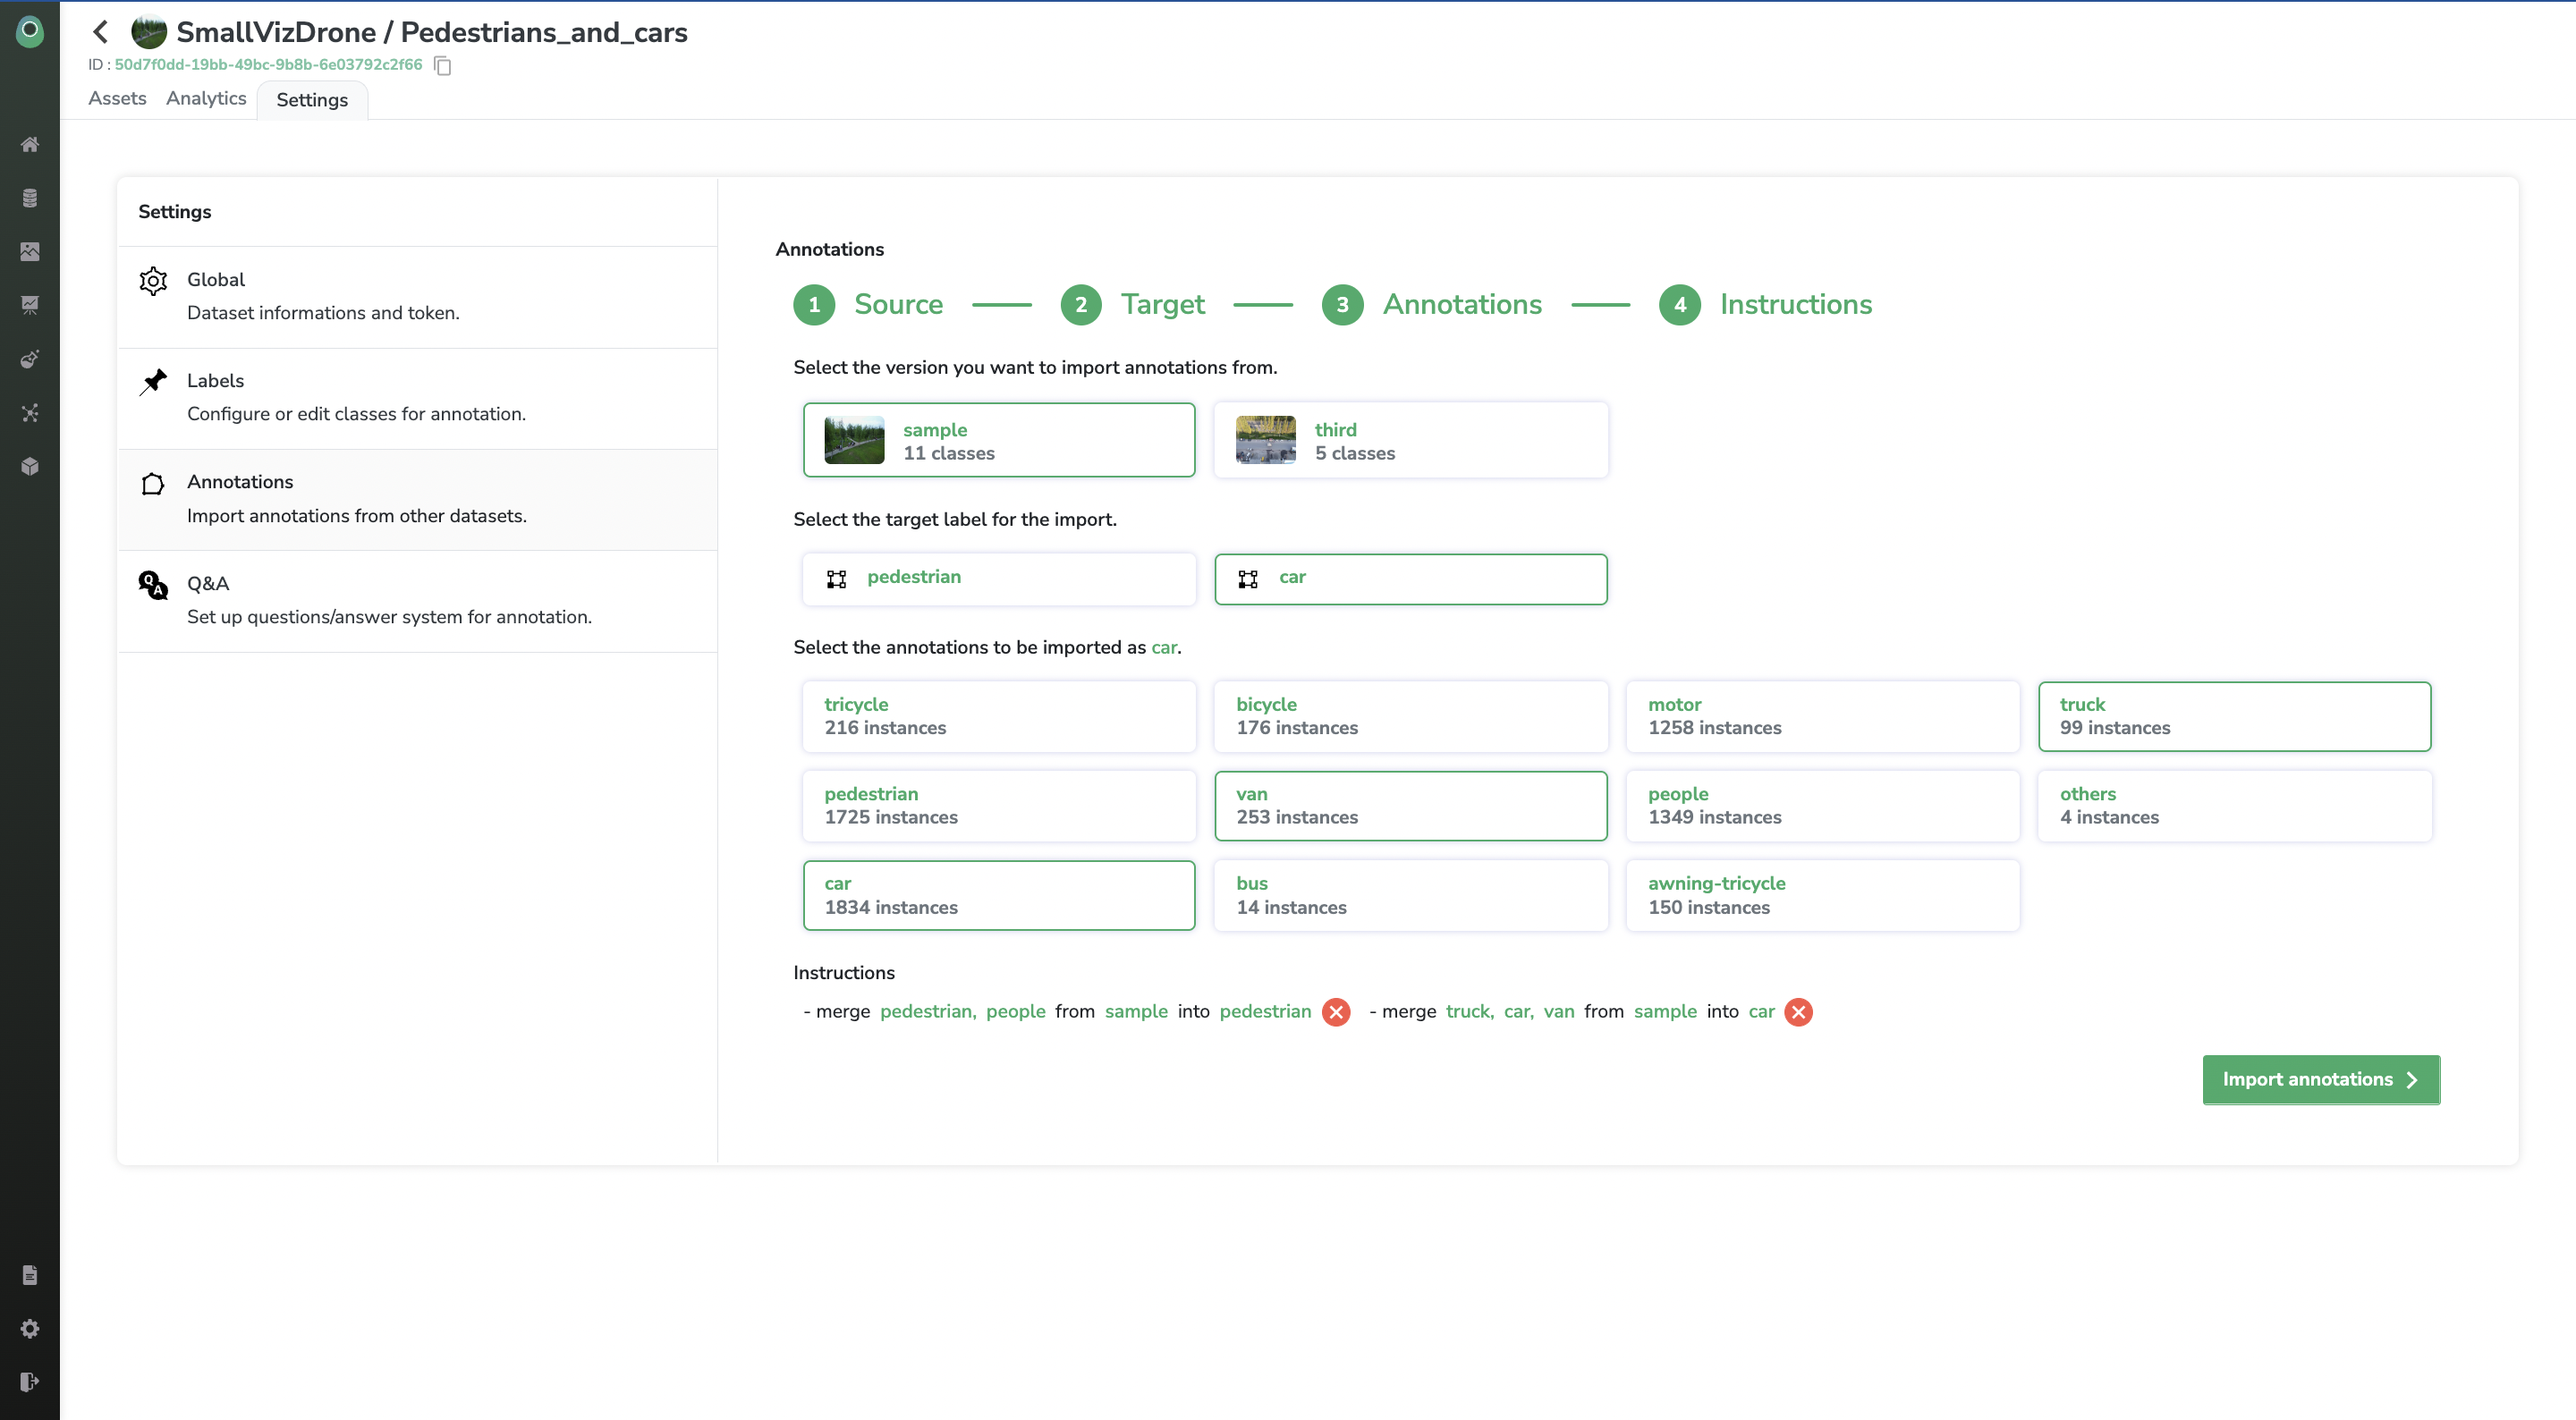Select the bus 14 instances card
The height and width of the screenshot is (1420, 2576).
coord(1410,895)
